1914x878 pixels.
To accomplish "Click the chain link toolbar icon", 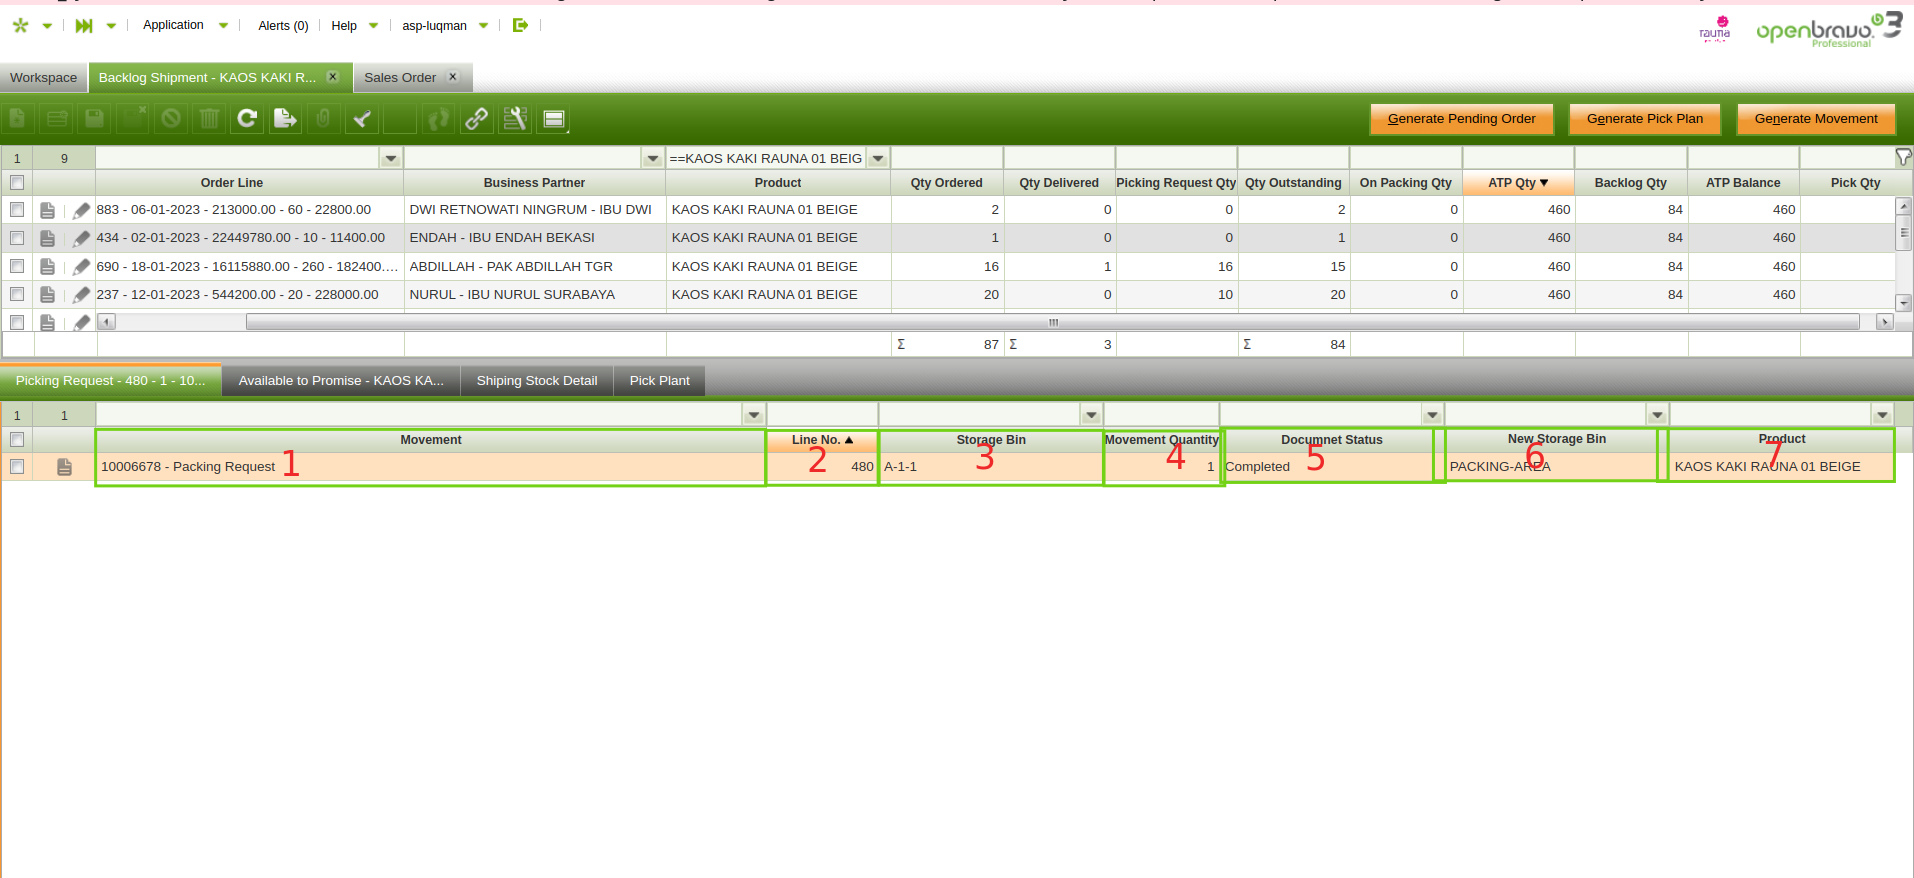I will pyautogui.click(x=477, y=119).
